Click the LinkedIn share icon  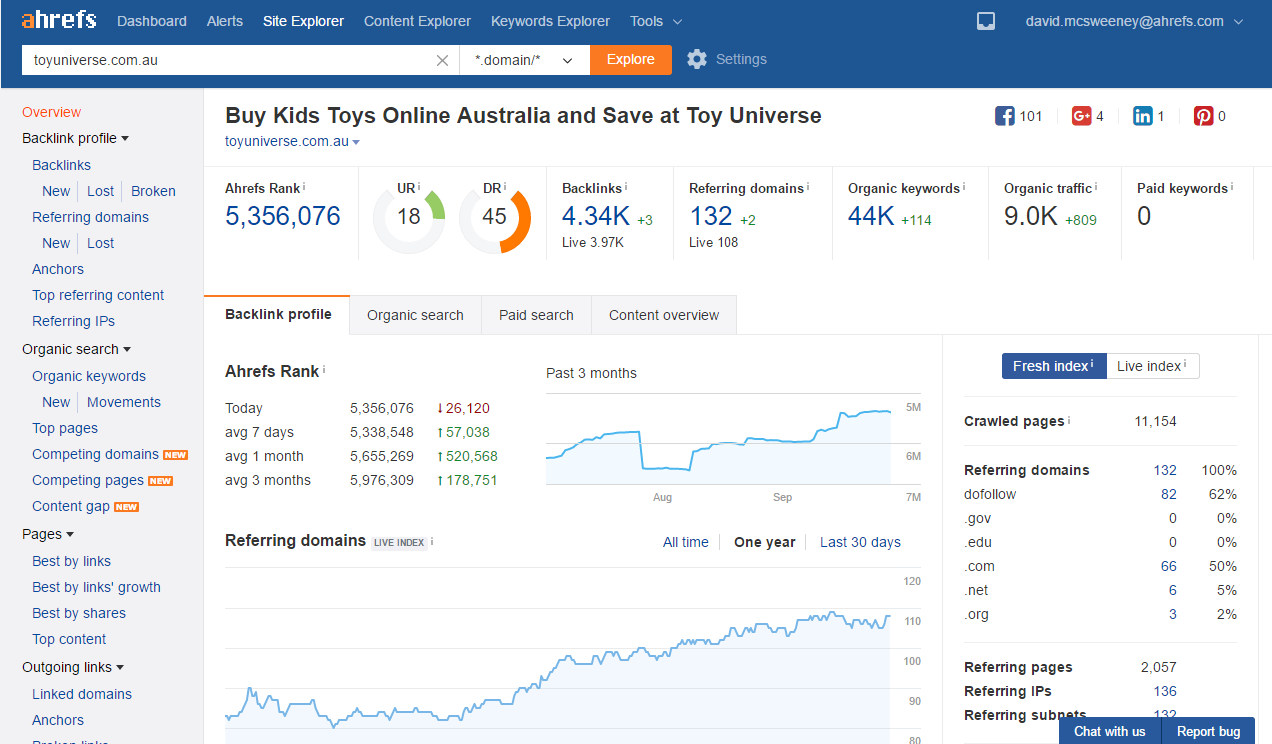tap(1142, 116)
